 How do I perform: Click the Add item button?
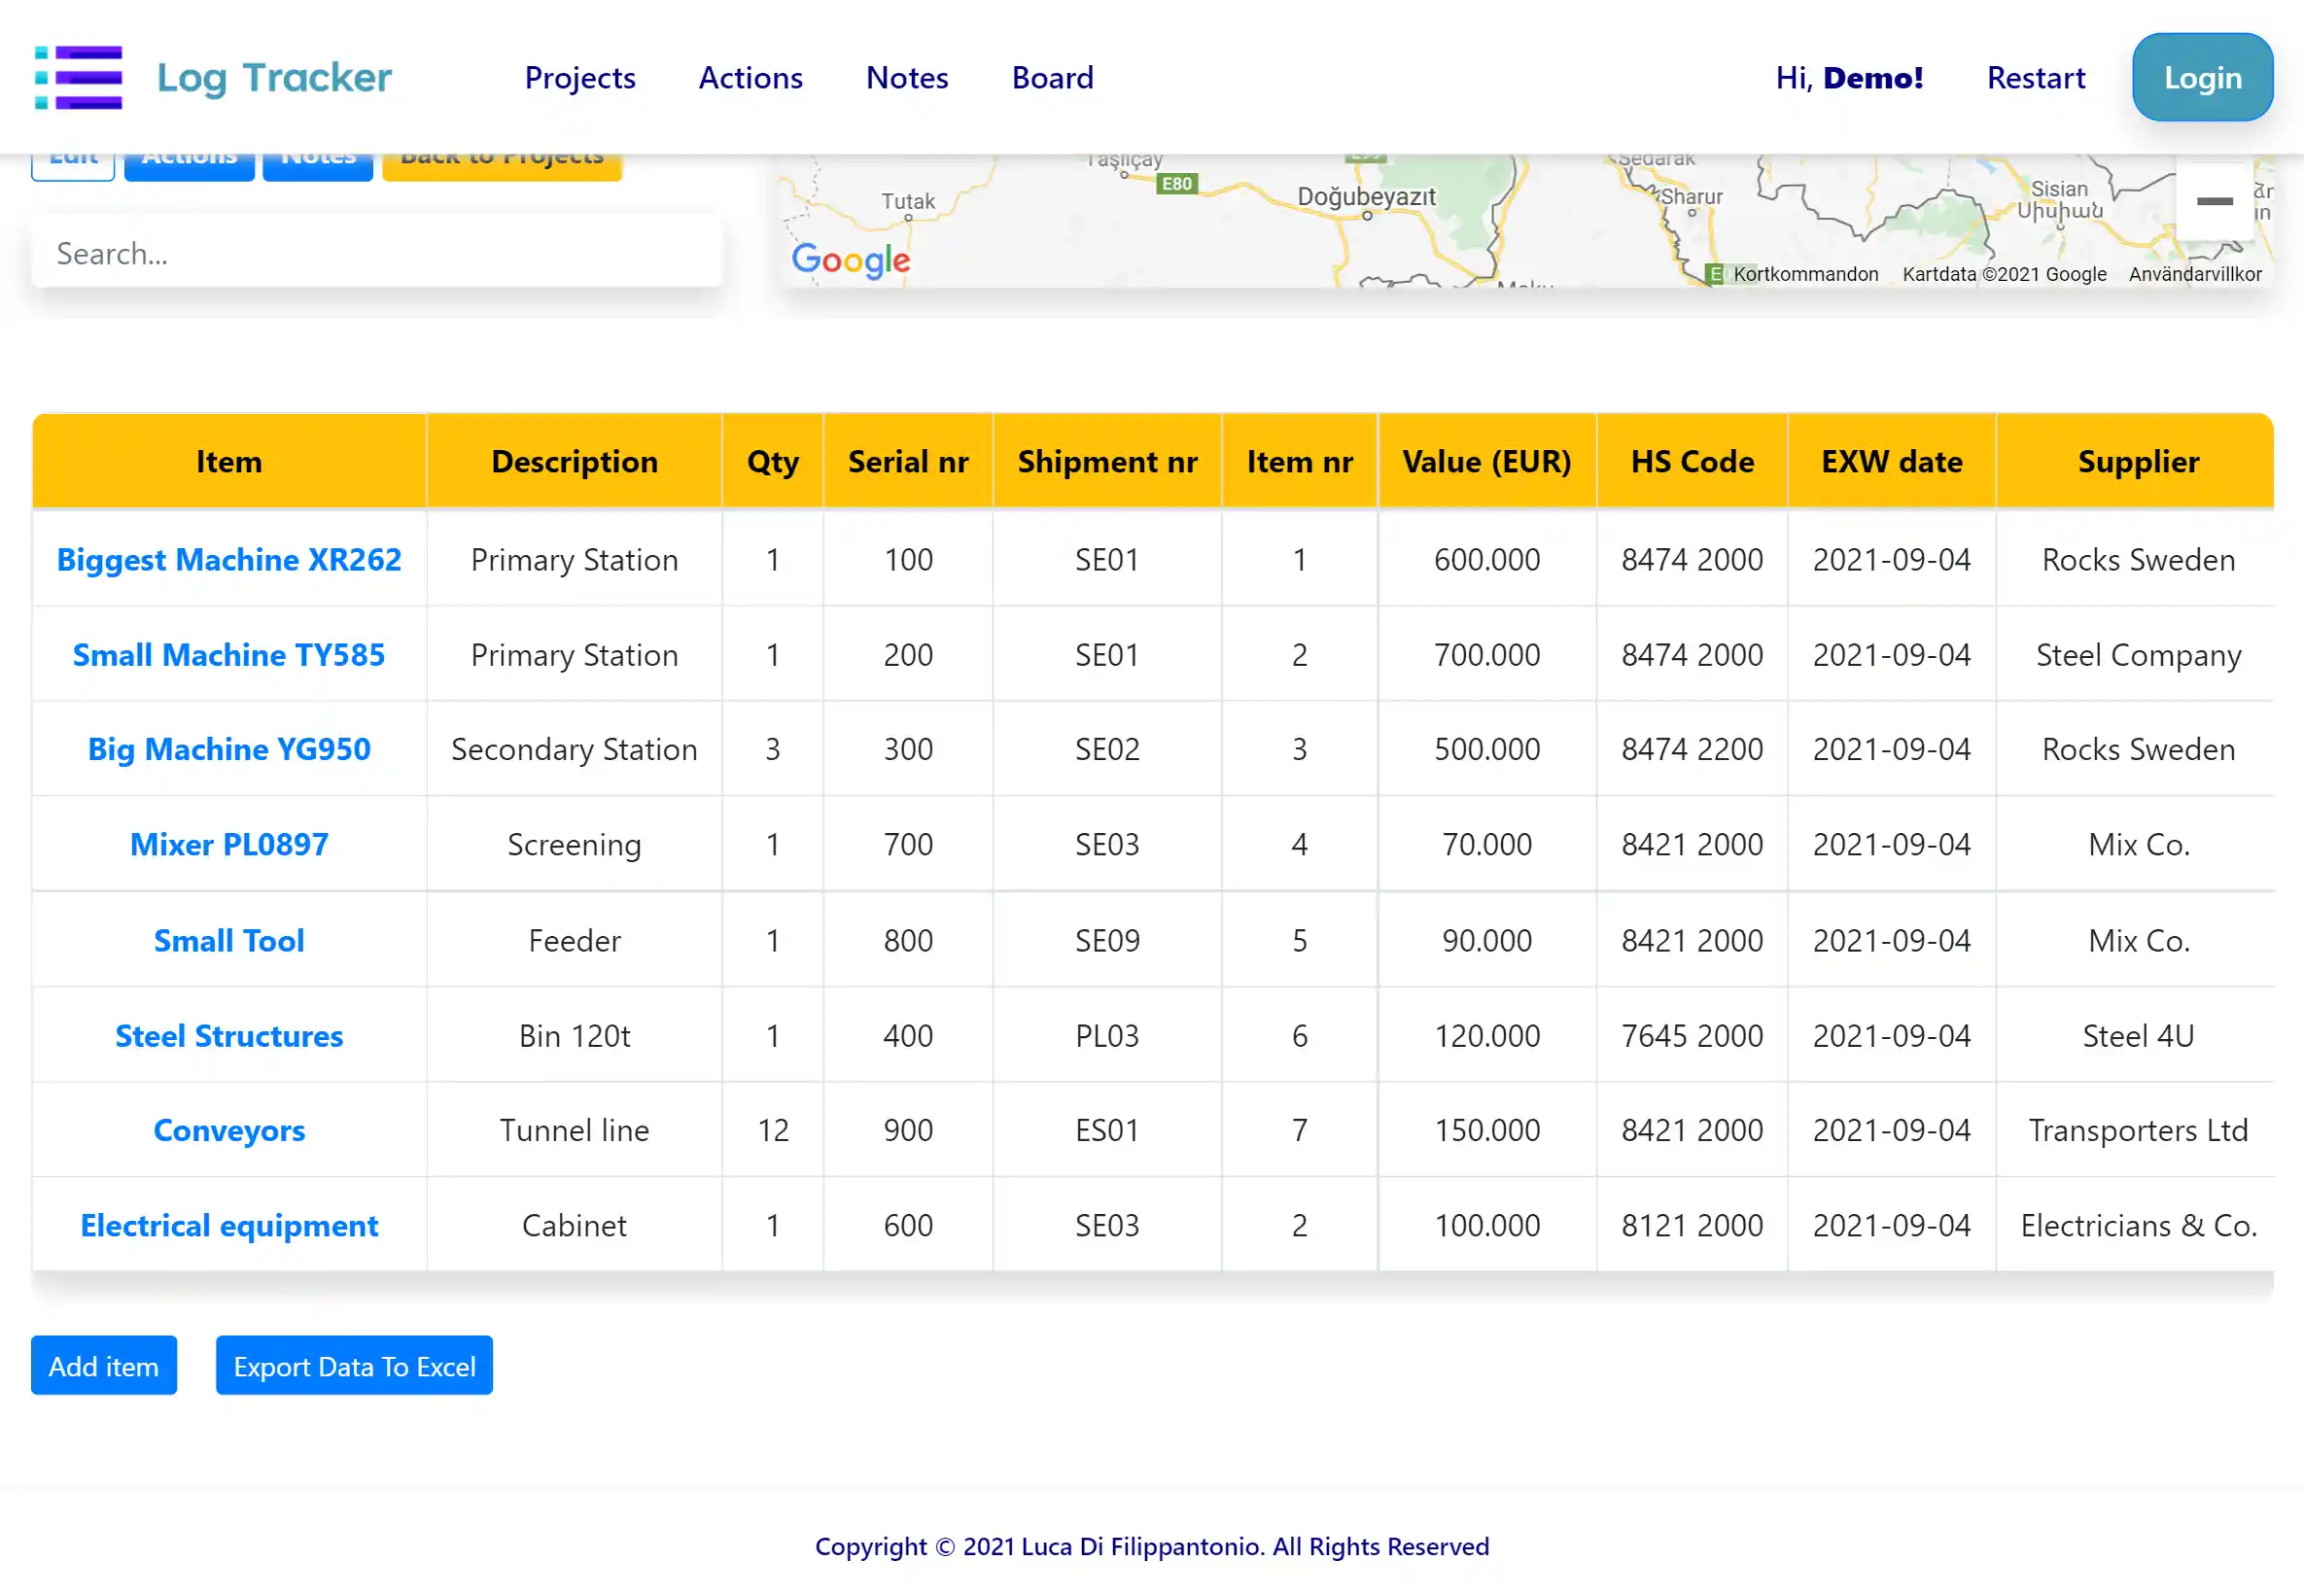pos(104,1366)
